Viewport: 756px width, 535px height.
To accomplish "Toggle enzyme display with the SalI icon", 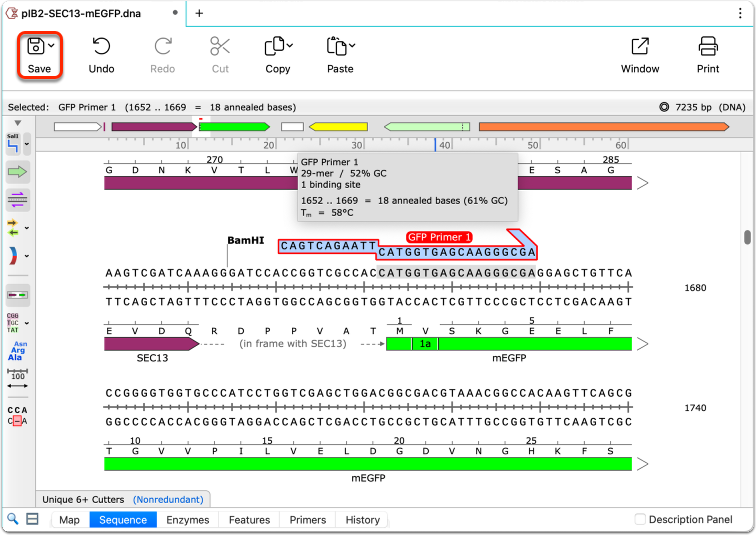I will click(13, 143).
